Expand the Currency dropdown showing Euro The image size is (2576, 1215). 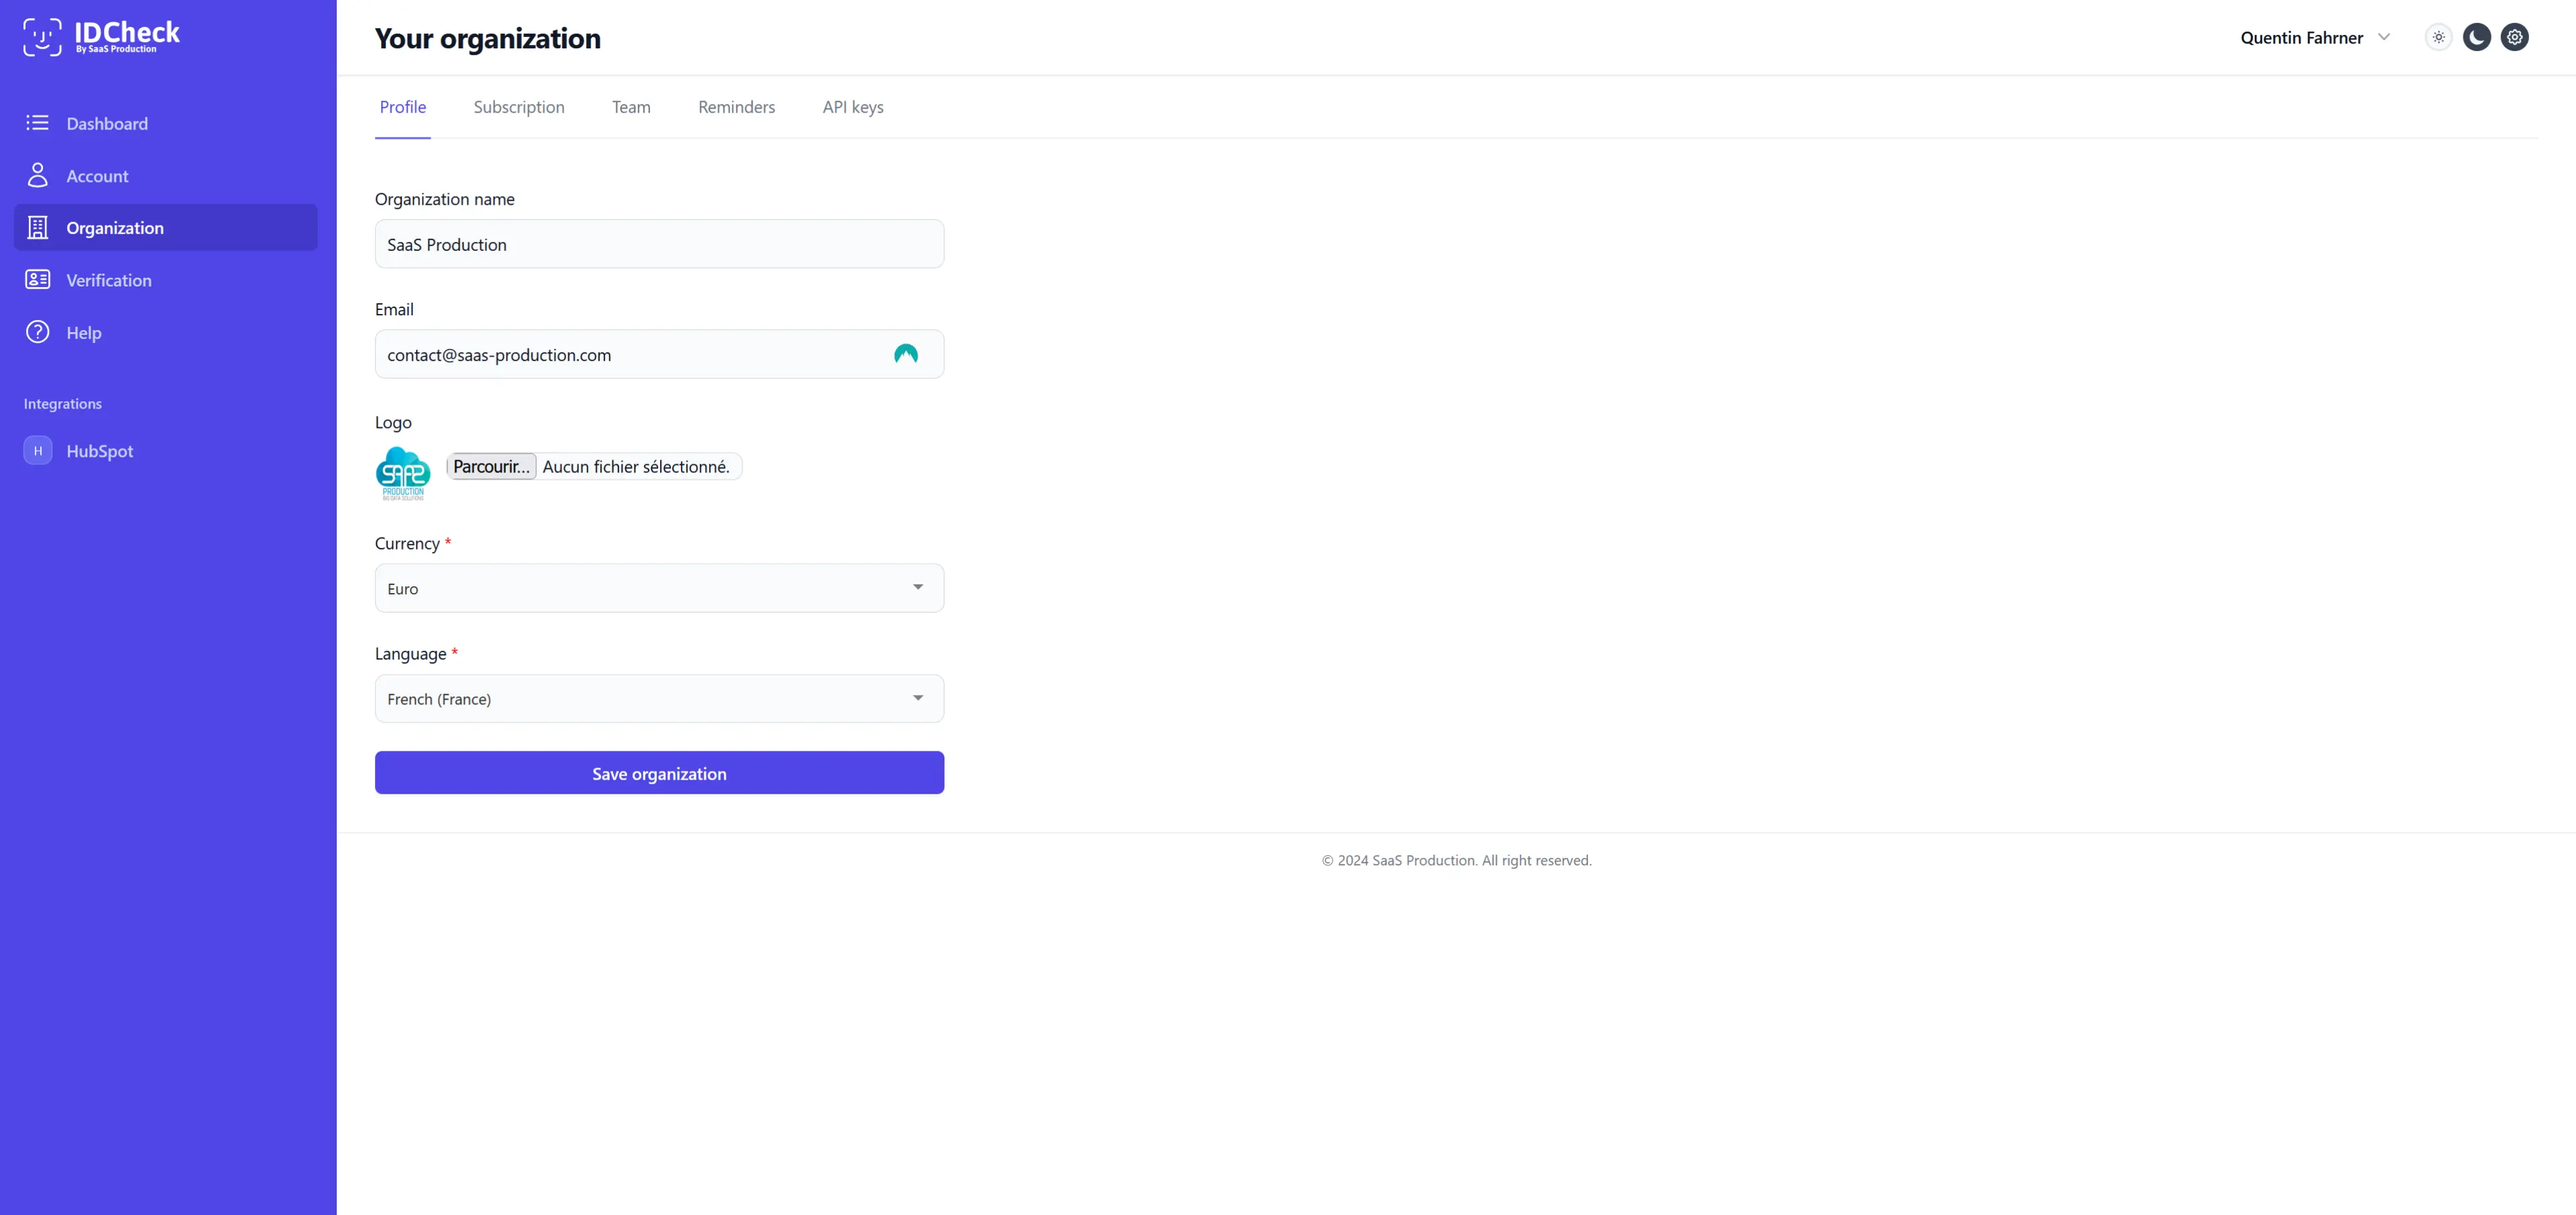click(659, 588)
